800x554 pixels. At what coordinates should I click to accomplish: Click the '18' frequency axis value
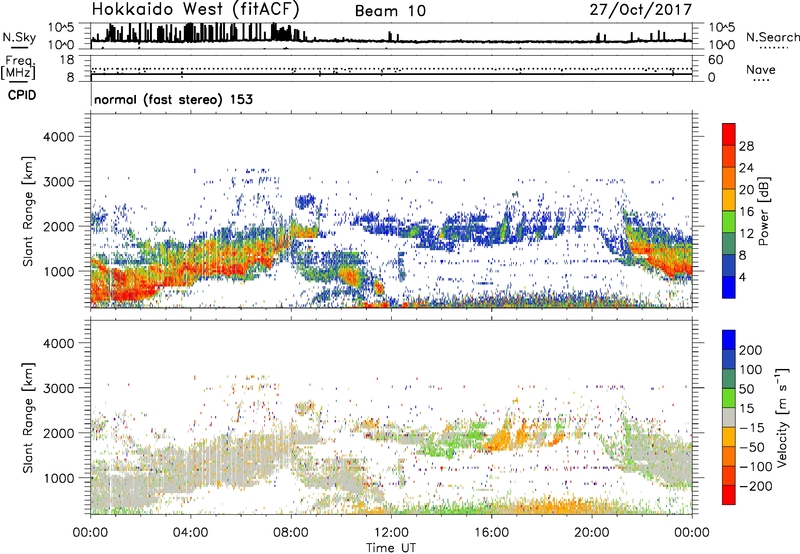pos(67,60)
